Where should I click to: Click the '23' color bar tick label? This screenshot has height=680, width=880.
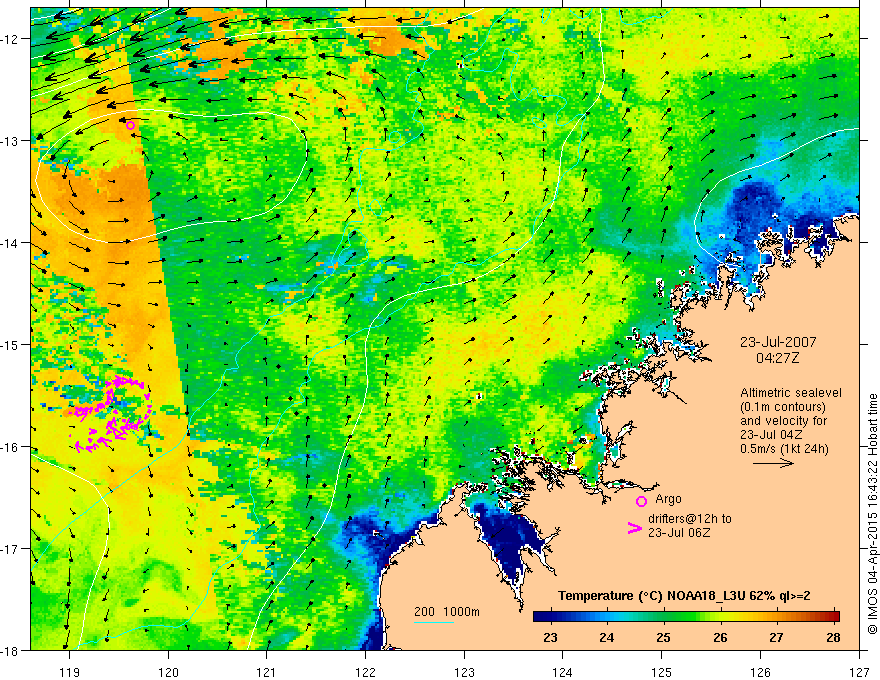(551, 637)
